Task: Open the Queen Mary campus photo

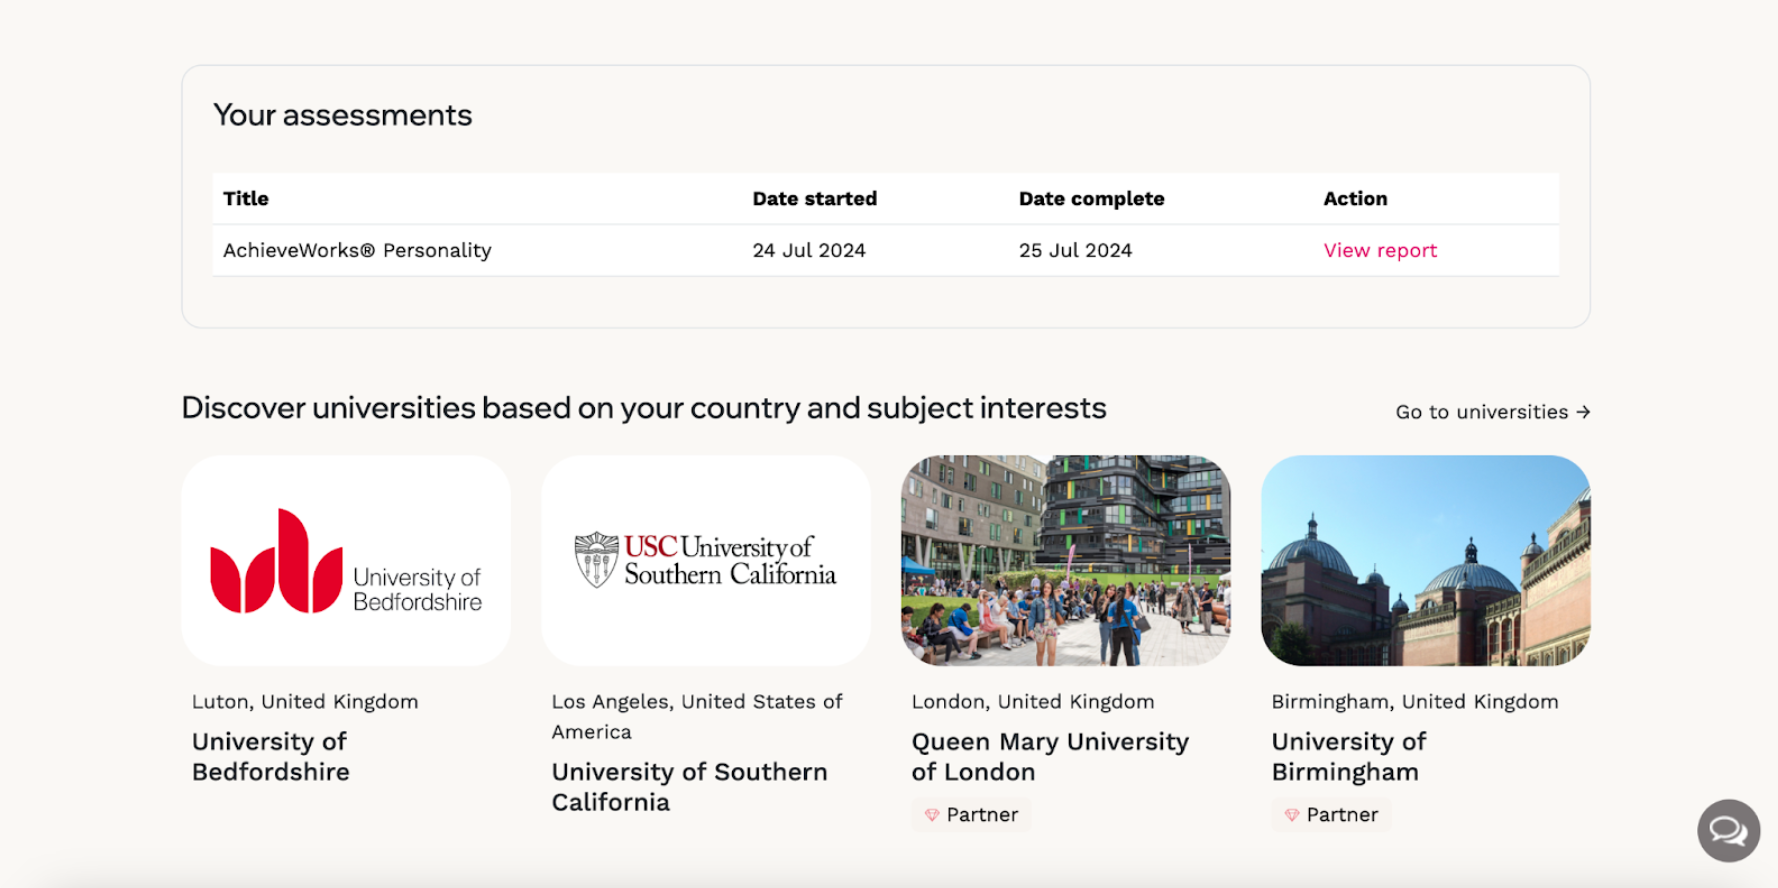Action: click(x=1066, y=560)
